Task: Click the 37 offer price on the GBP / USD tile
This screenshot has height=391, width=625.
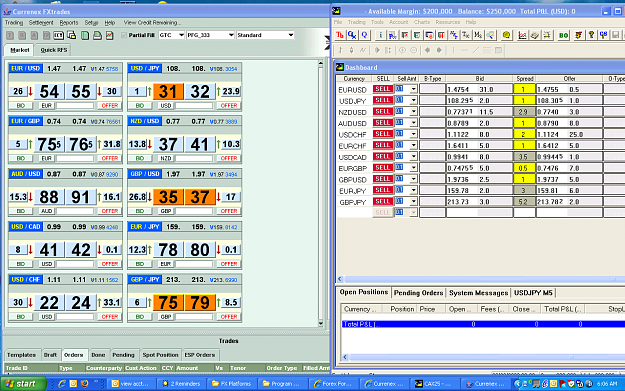Action: 200,197
